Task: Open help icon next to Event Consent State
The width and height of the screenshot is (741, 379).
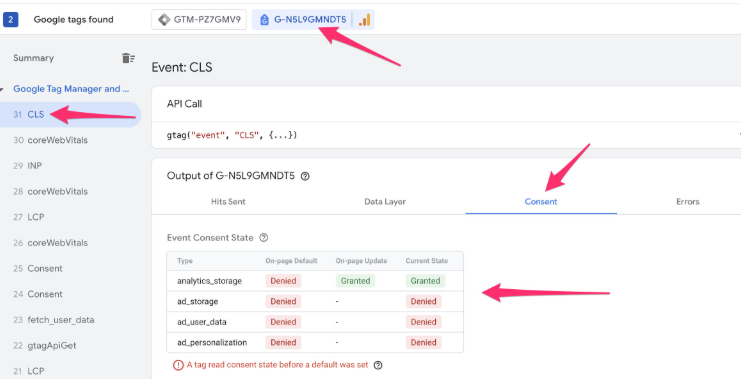Action: point(264,238)
